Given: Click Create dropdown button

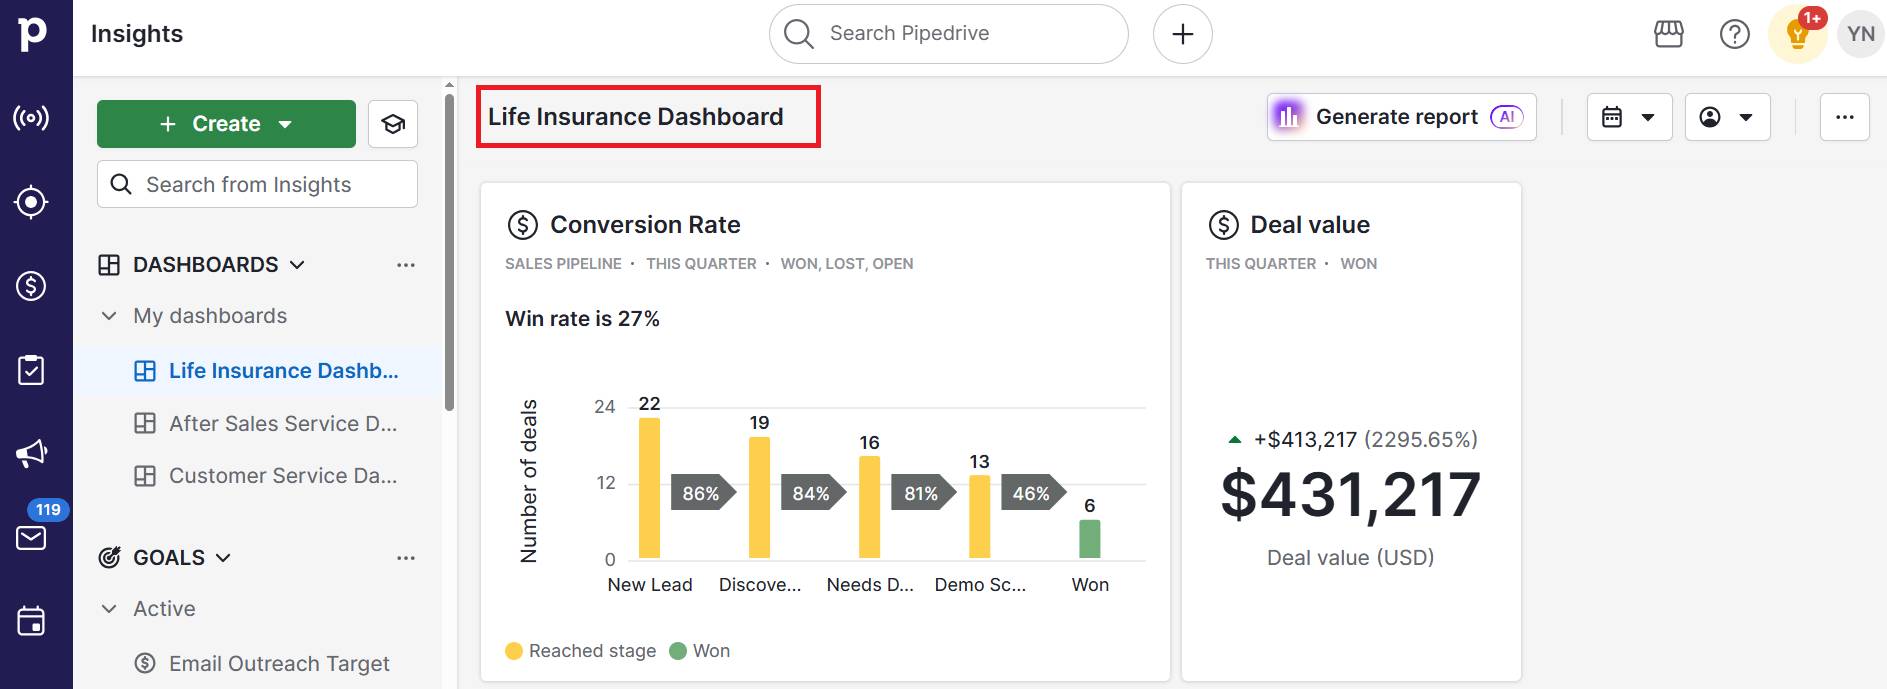Looking at the screenshot, I should 226,124.
